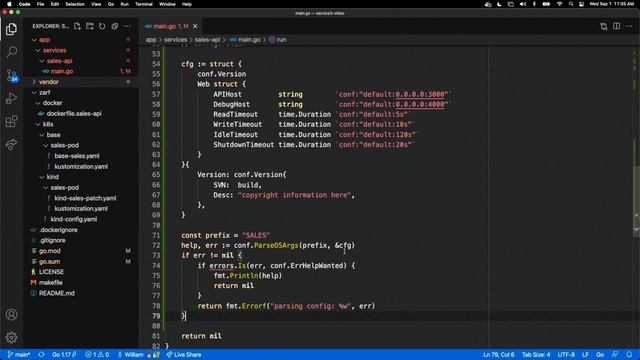This screenshot has width=640, height=360.
Task: Open changes compare icon in editor toolbar
Action: (604, 26)
